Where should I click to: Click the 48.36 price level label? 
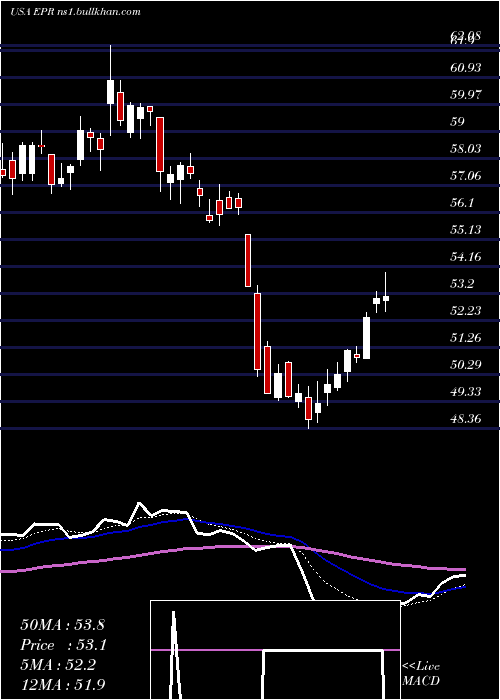pyautogui.click(x=465, y=419)
